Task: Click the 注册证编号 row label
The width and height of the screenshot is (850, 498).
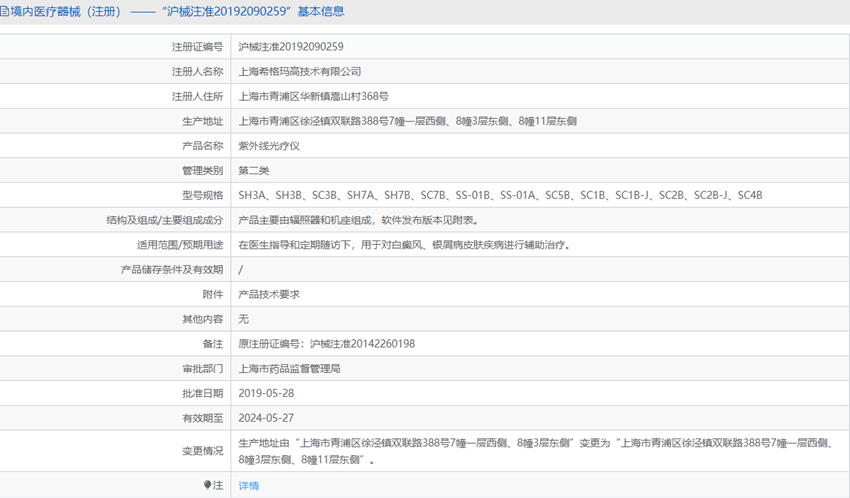Action: (197, 47)
